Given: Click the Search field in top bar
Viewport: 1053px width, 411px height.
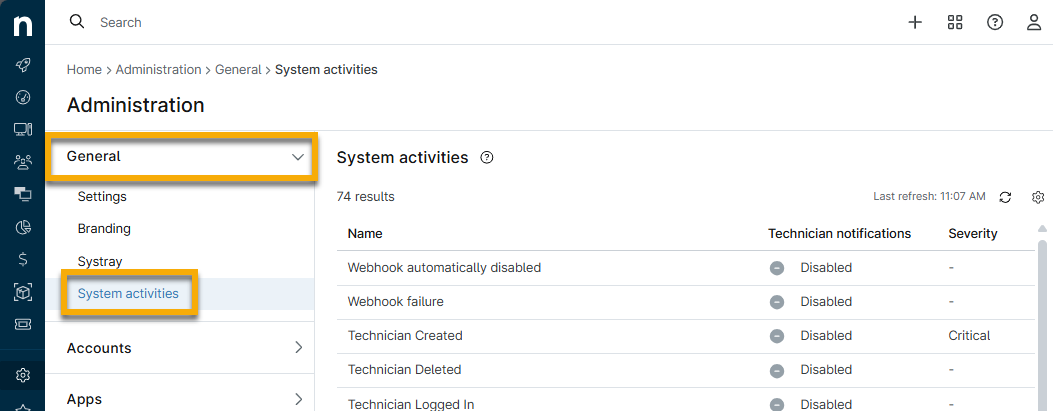Looking at the screenshot, I should click(300, 22).
